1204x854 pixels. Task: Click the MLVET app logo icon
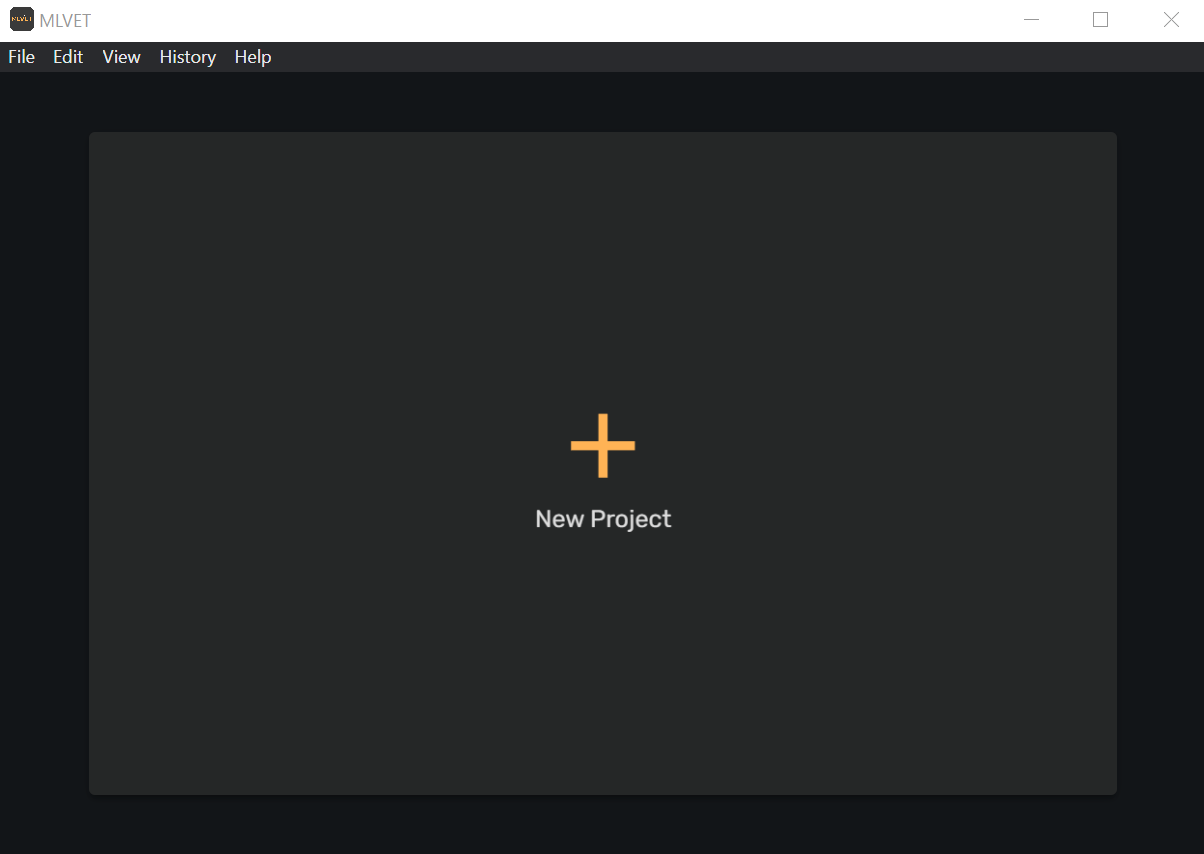click(21, 20)
